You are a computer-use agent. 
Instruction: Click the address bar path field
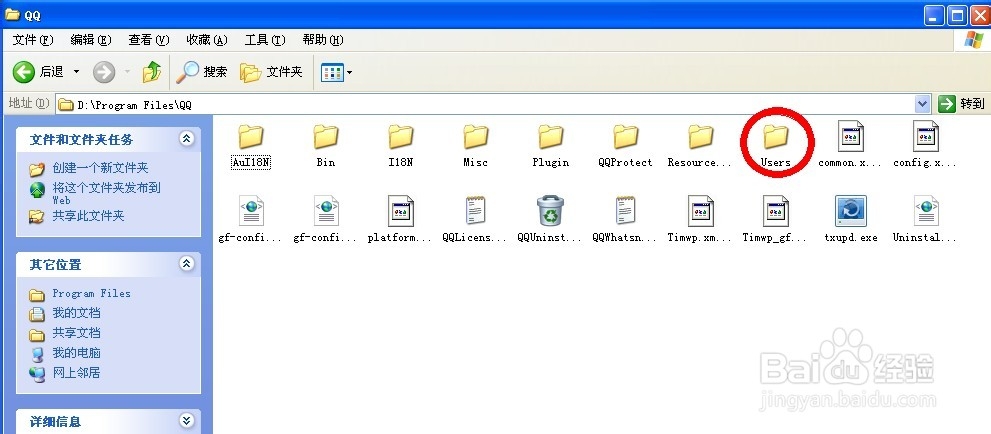[x=485, y=104]
